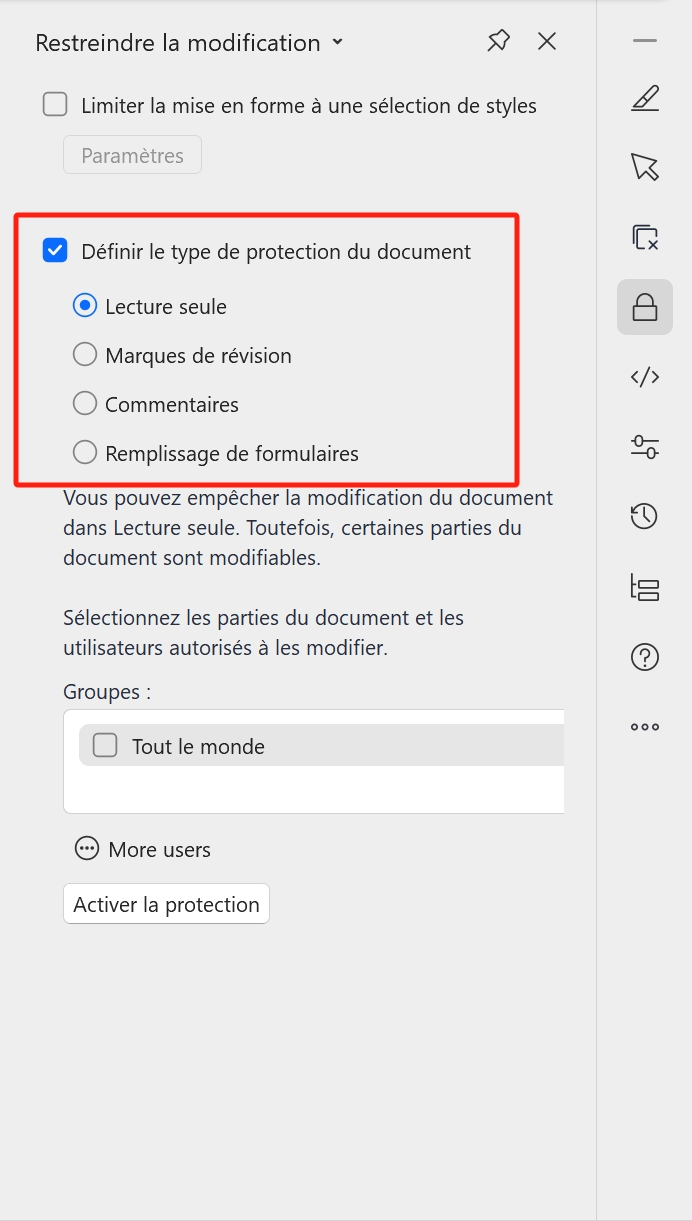
Task: Open the code brackets sidebar icon
Action: 645,377
